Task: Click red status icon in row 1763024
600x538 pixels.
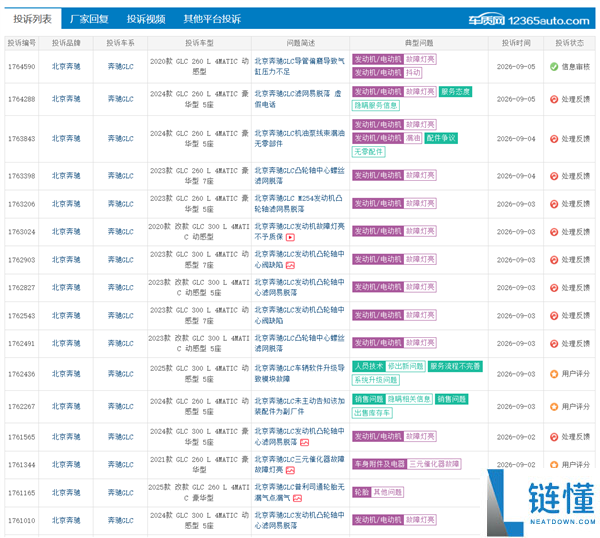Action: click(x=554, y=232)
